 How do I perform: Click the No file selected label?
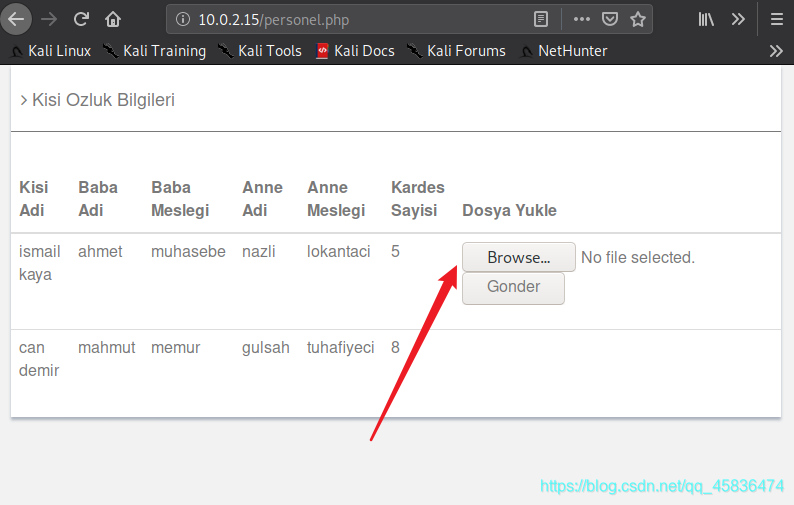coord(638,257)
